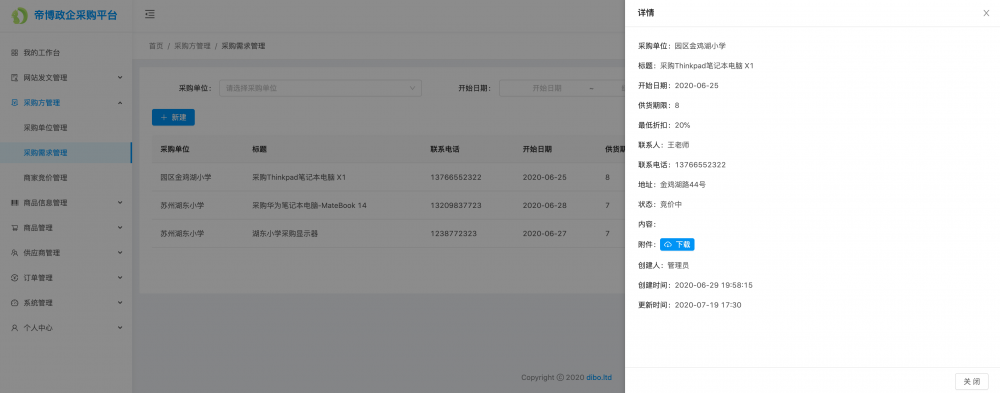
Task: Click the 帝博政企采购平台 logo icon
Action: coord(20,15)
